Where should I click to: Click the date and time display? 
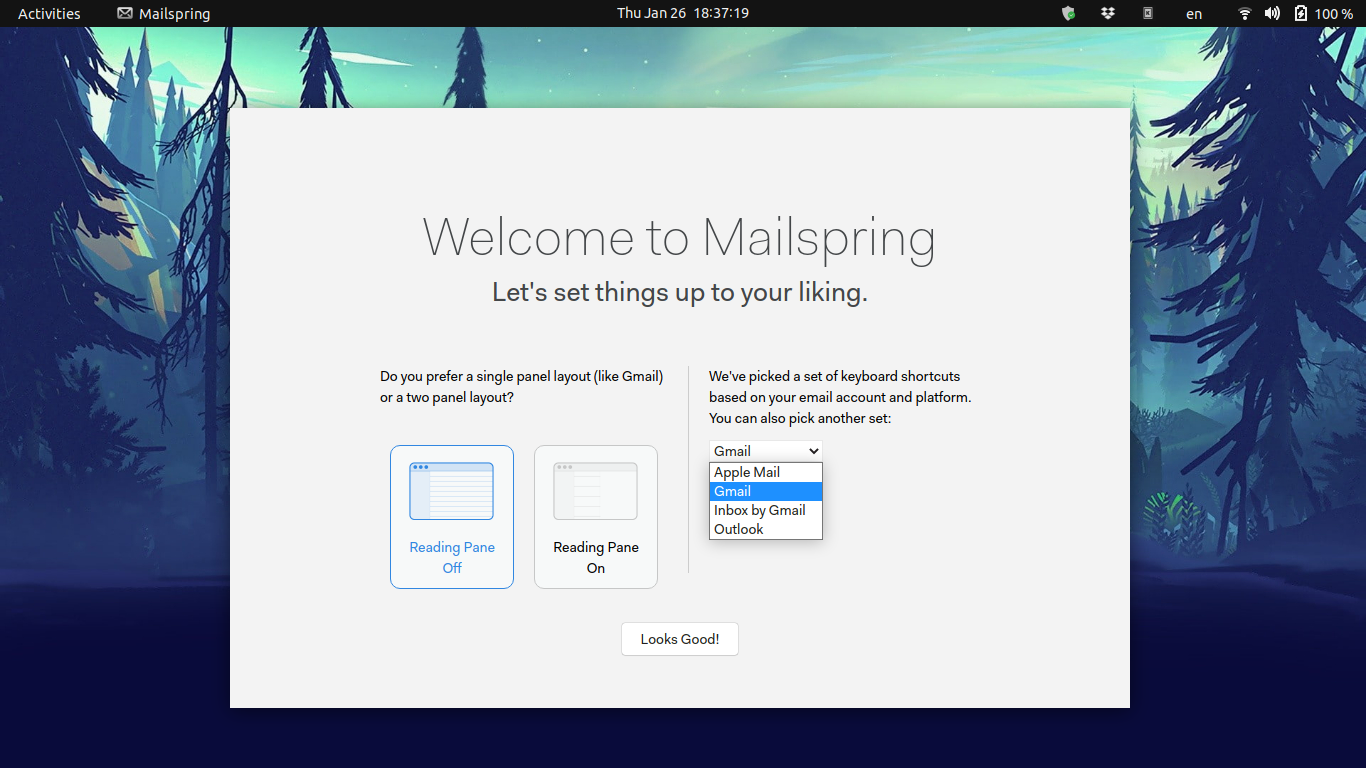681,13
